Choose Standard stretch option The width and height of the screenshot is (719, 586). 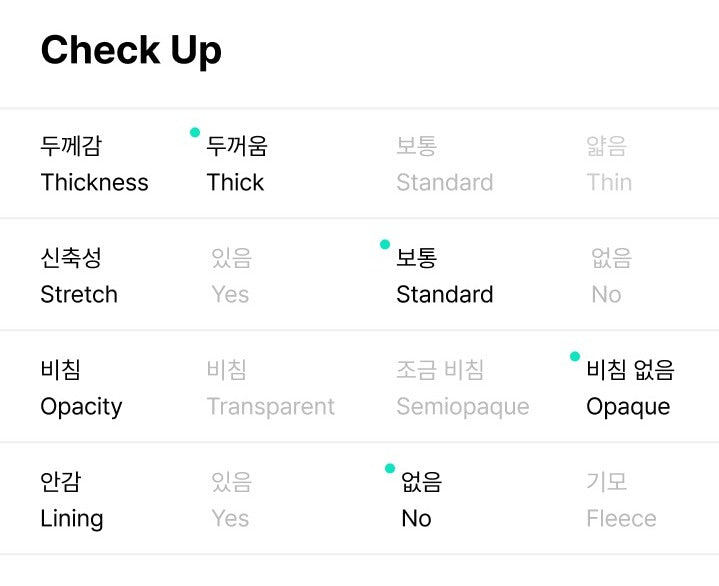click(x=444, y=277)
